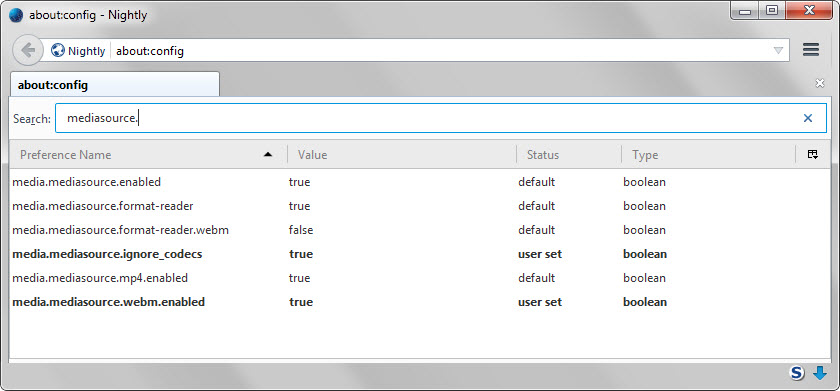Image resolution: width=840 pixels, height=391 pixels.
Task: Select media.mediasource.ignore_codecs row
Action: pos(420,254)
